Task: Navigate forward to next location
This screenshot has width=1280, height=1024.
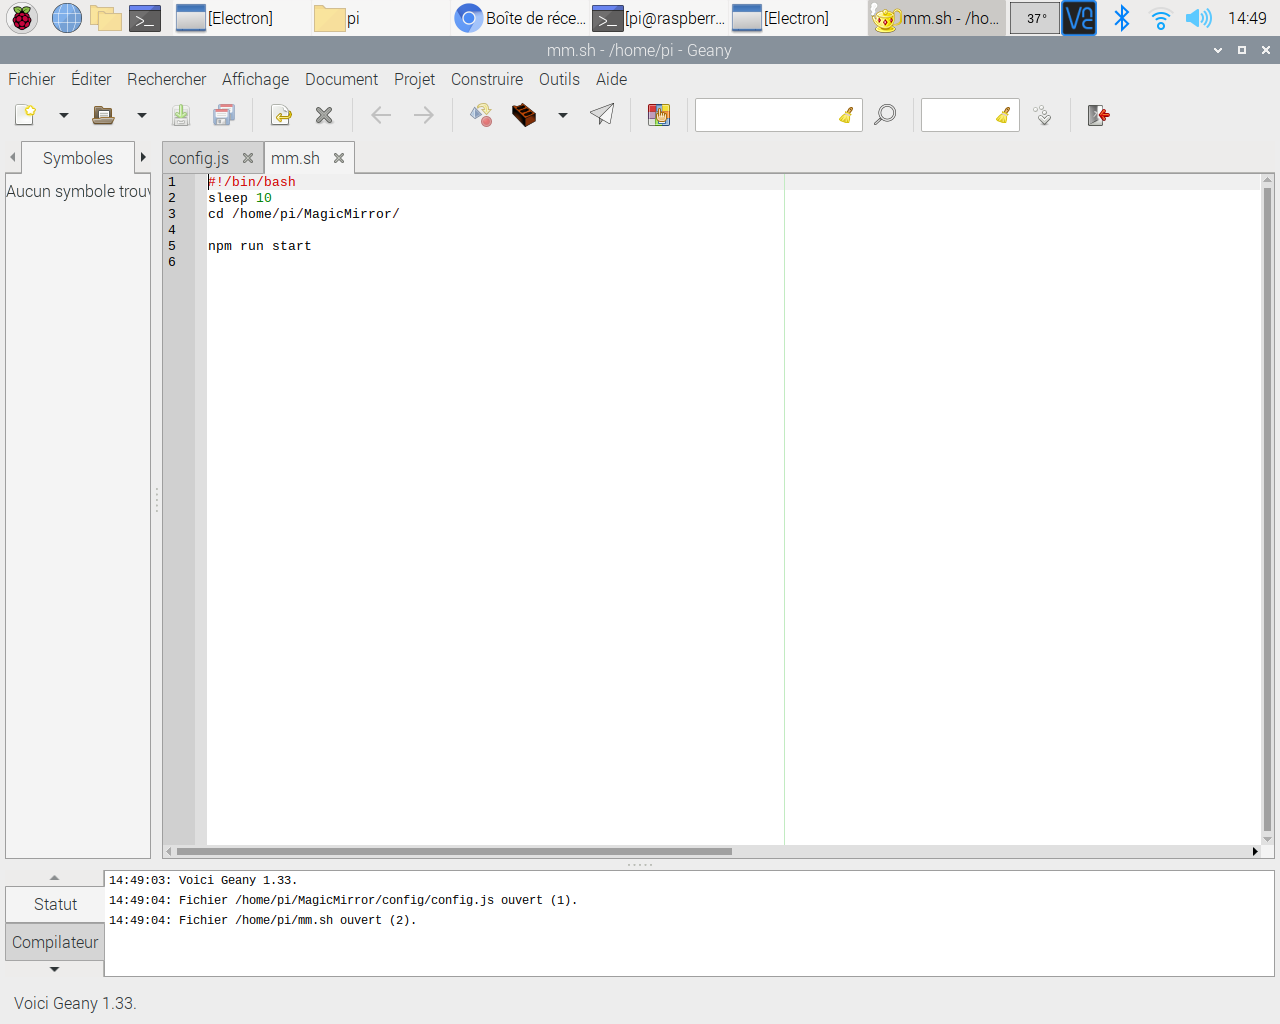Action: coord(423,114)
